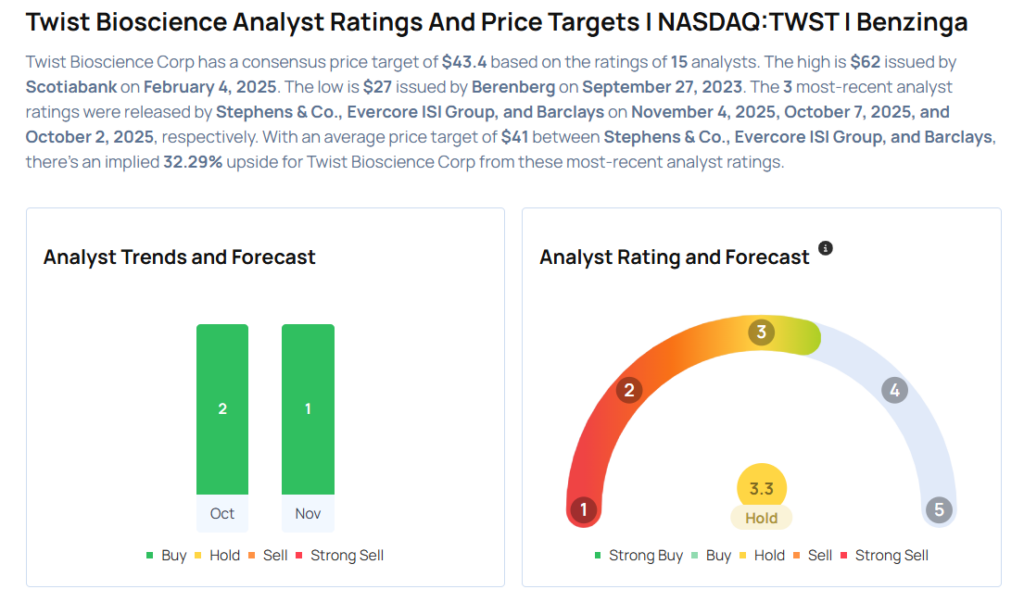Click gauge marker number 1

(583, 510)
